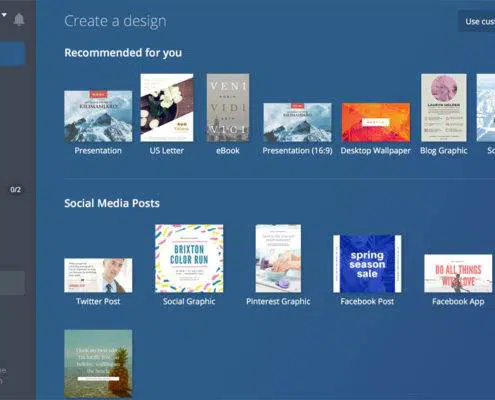The height and width of the screenshot is (400, 495).
Task: Click the Facebook Post label
Action: tap(367, 301)
